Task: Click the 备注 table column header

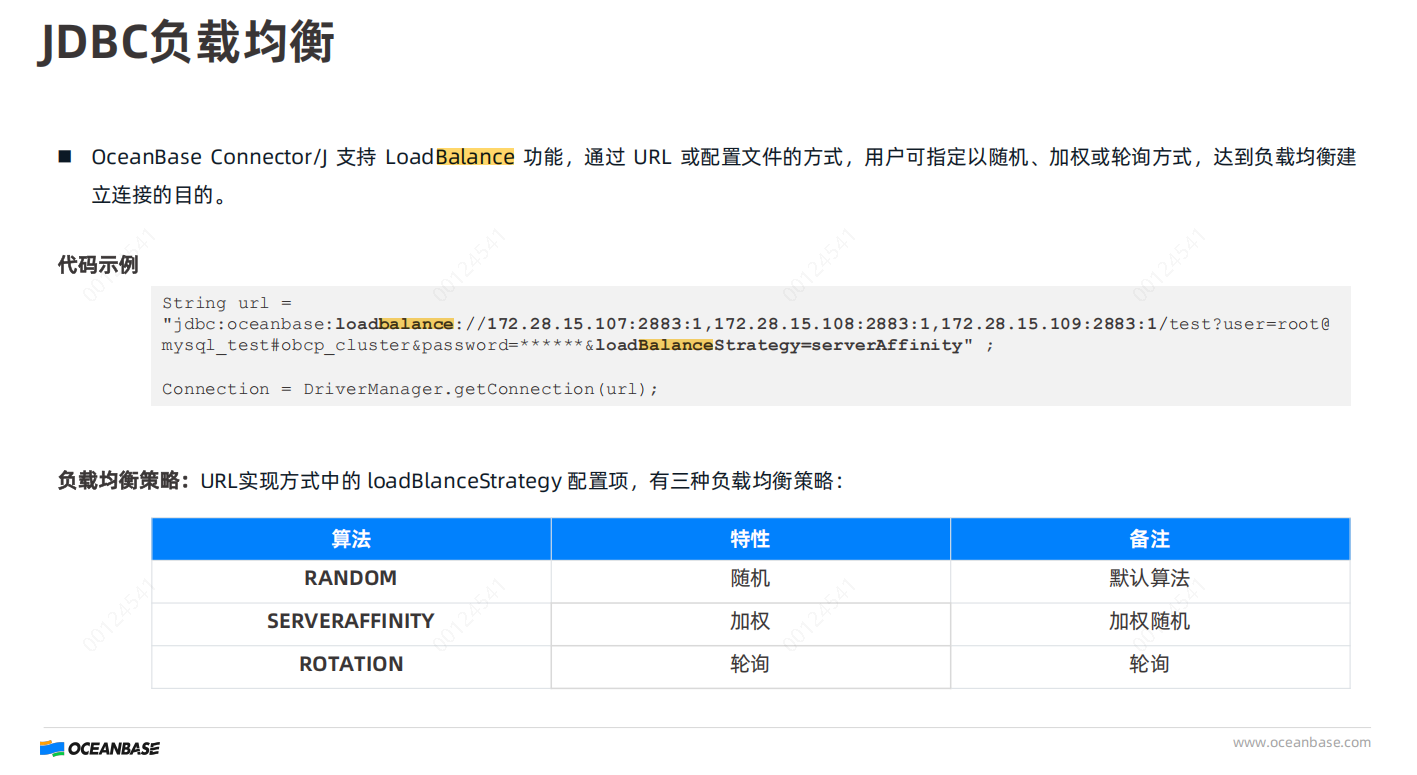Action: coord(1149,539)
